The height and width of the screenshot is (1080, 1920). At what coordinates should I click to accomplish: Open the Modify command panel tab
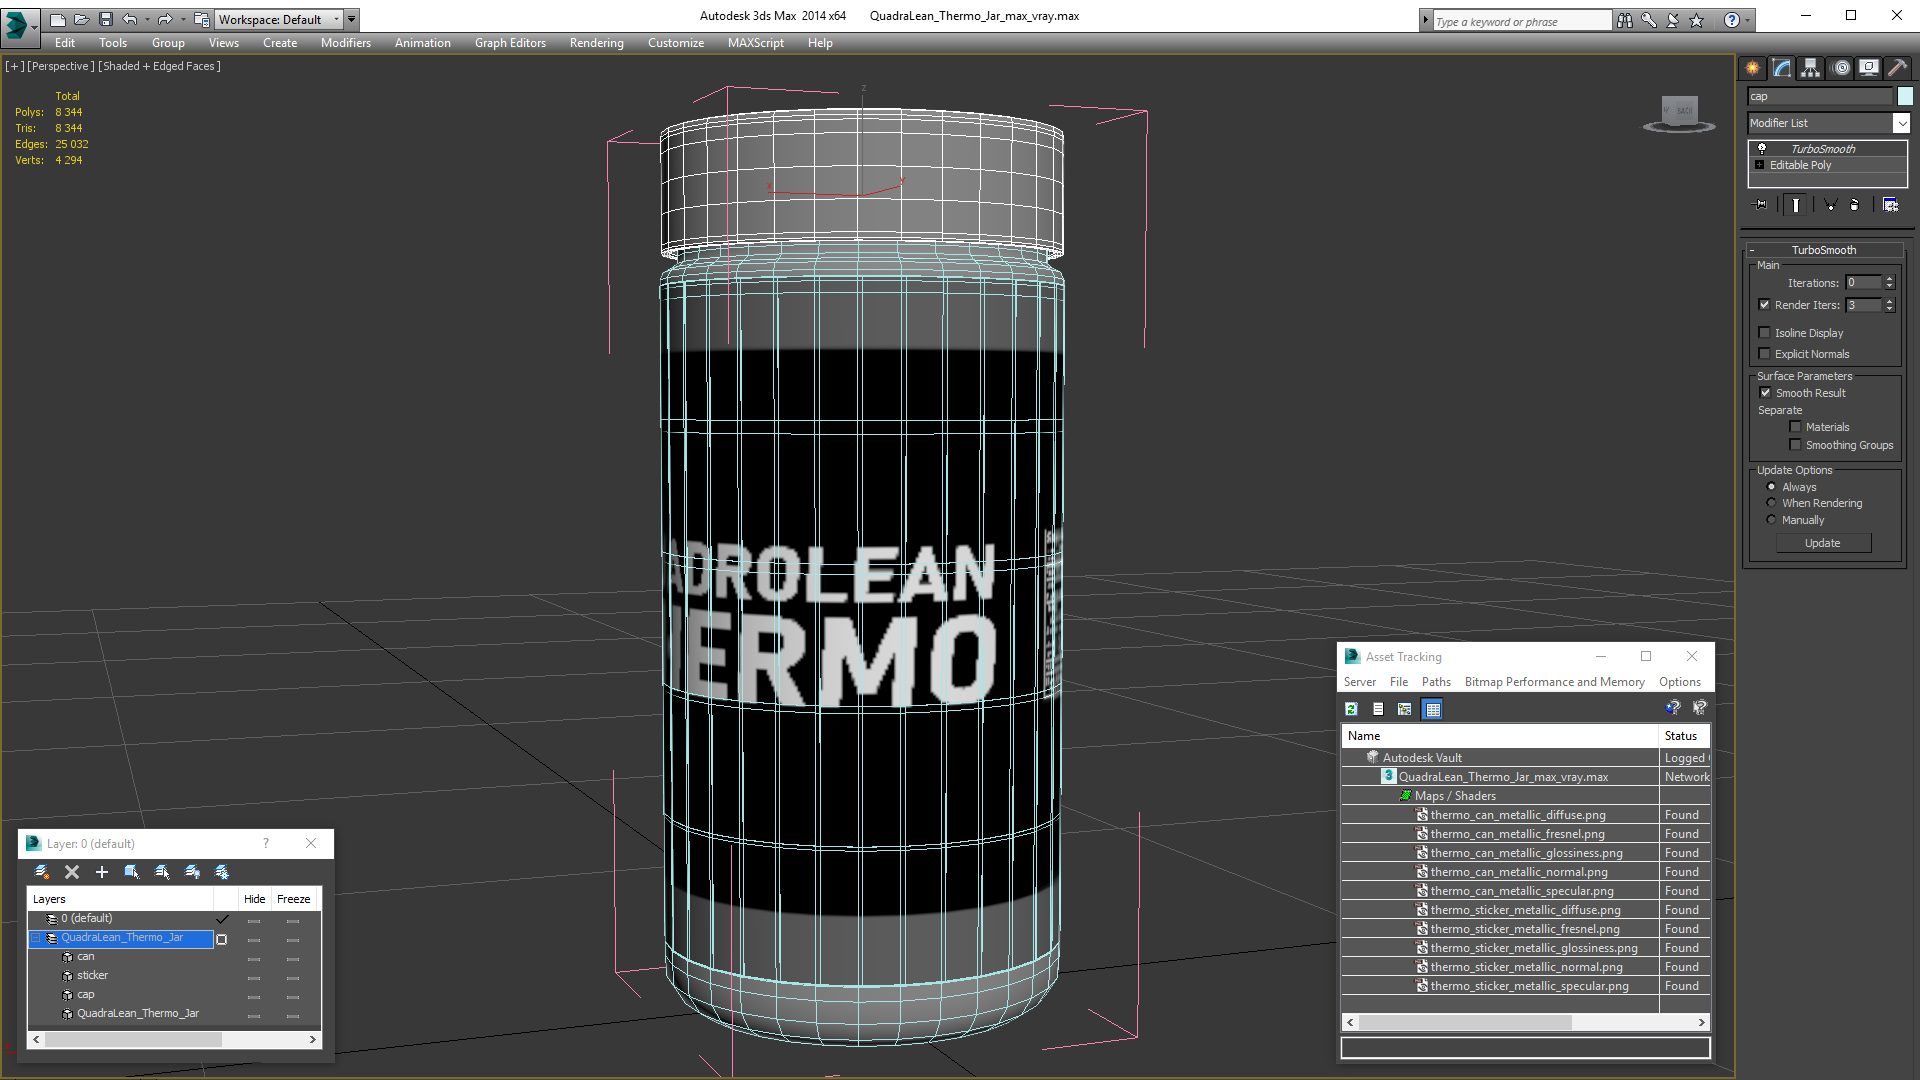[1782, 68]
